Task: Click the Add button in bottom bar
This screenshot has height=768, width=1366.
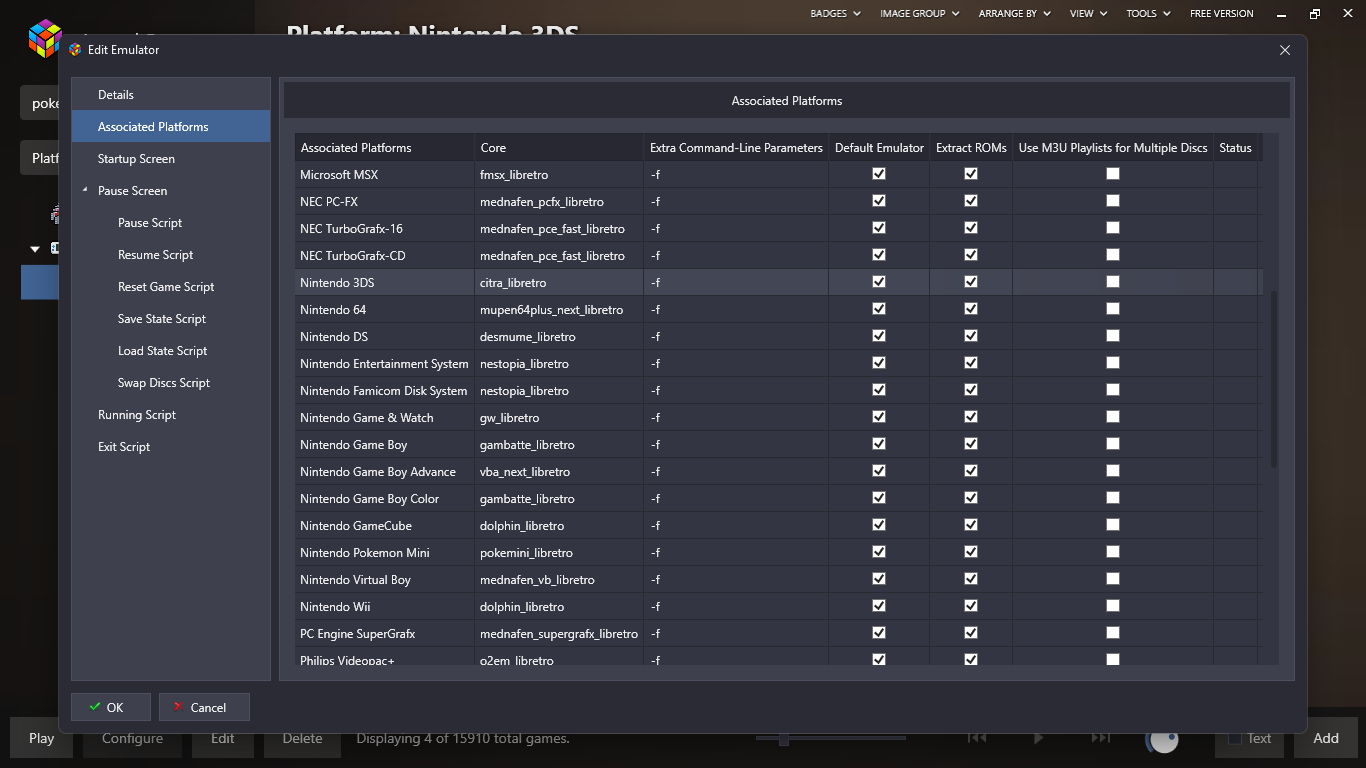Action: (1326, 738)
